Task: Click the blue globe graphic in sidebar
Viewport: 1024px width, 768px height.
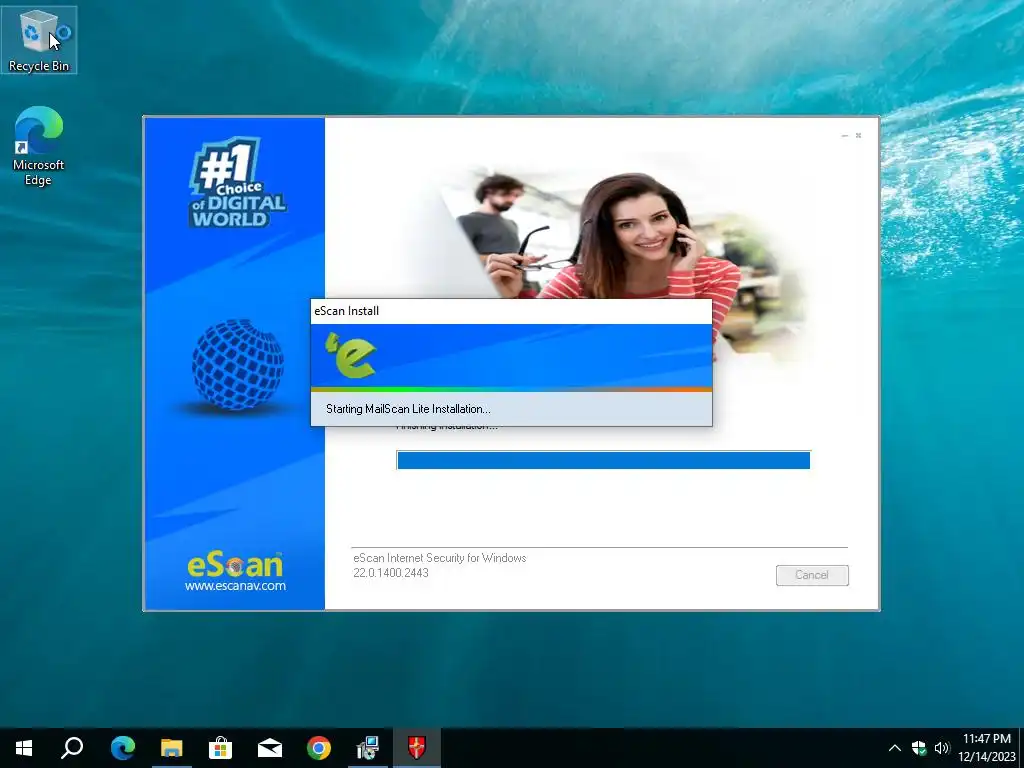Action: coord(238,364)
